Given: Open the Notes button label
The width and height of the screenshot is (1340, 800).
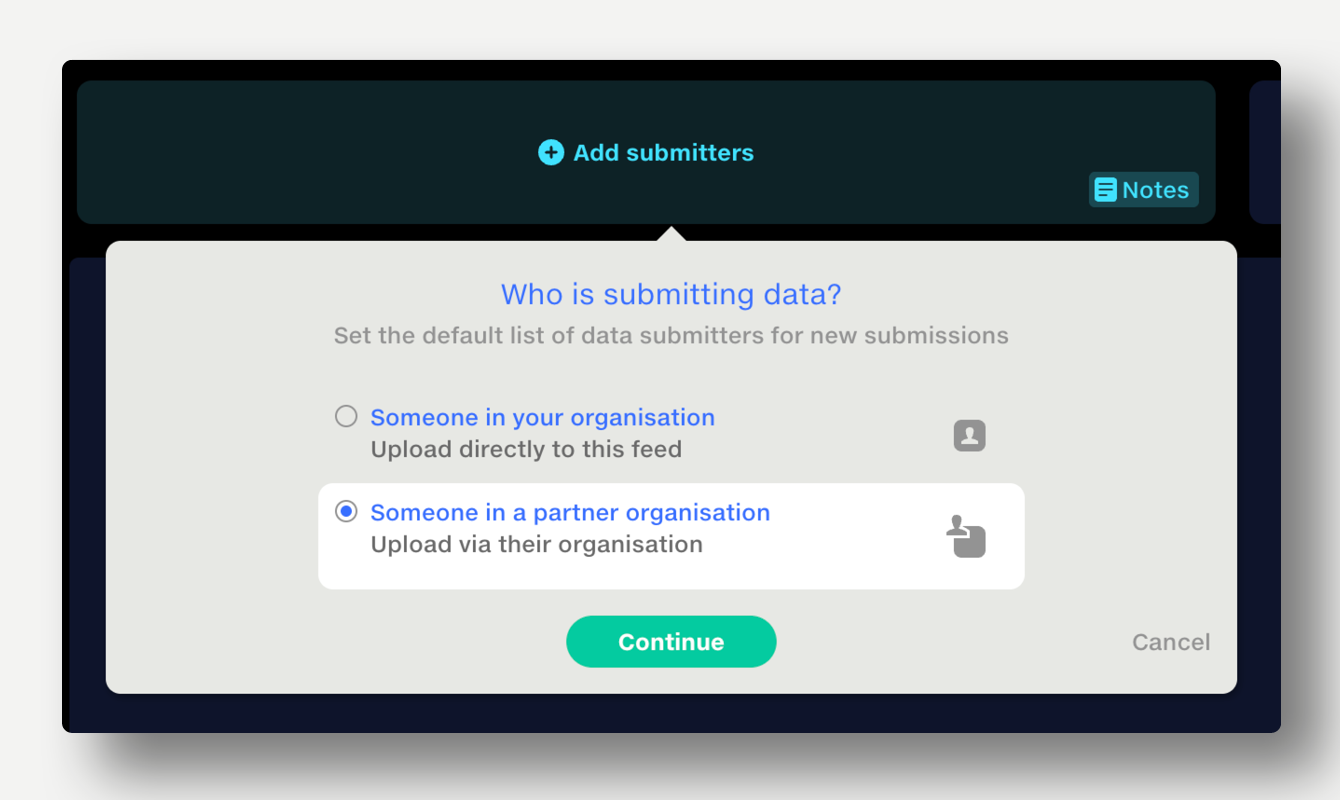Looking at the screenshot, I should pos(1155,190).
